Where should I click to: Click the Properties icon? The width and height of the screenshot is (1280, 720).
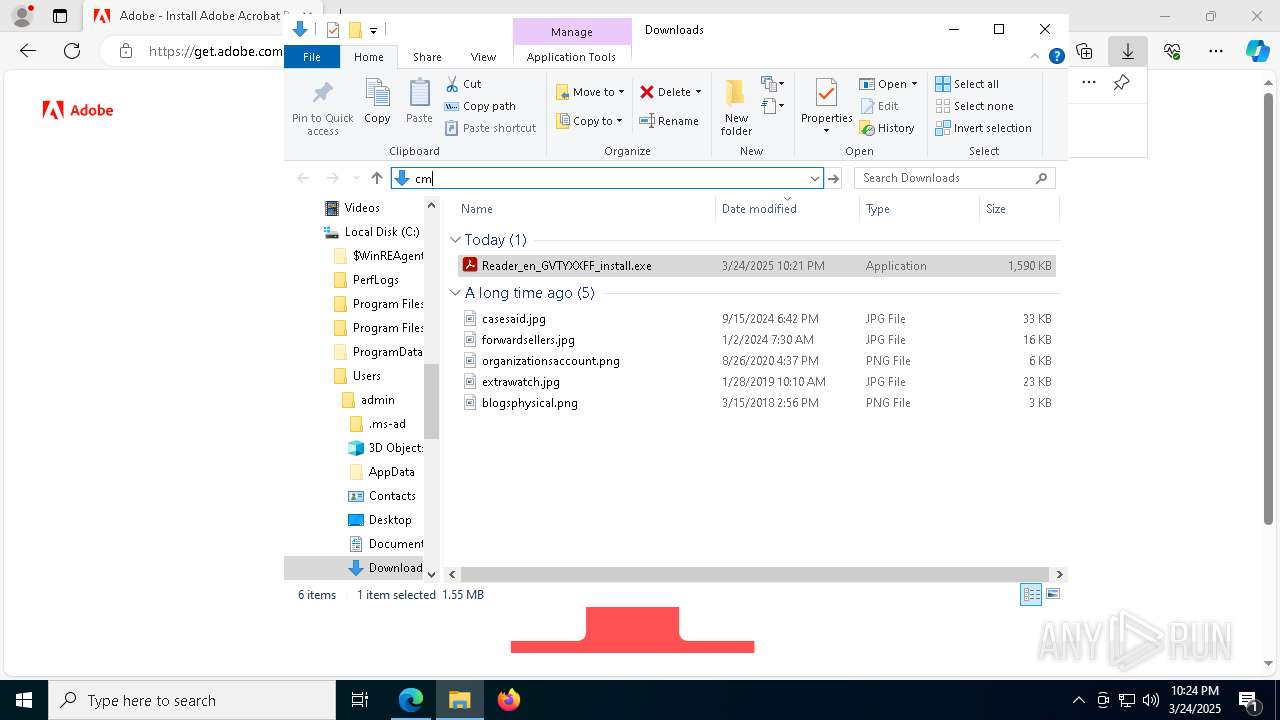[826, 94]
